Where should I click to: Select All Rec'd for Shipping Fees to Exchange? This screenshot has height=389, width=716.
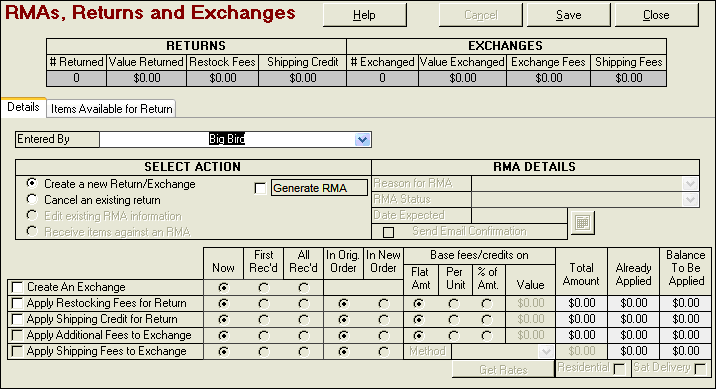coord(303,352)
